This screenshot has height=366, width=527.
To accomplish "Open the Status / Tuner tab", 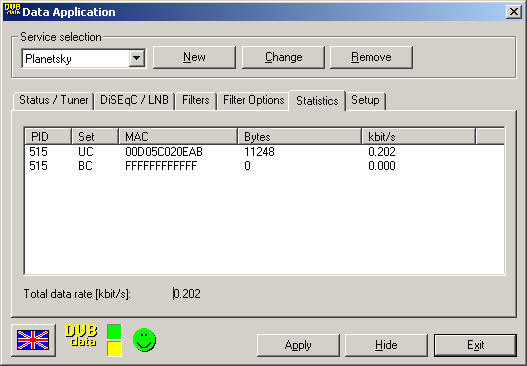I will tap(53, 100).
